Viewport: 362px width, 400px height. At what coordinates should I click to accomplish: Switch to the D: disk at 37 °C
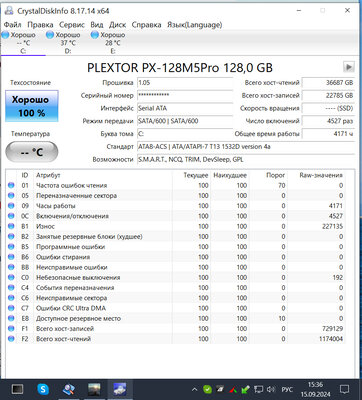68,43
